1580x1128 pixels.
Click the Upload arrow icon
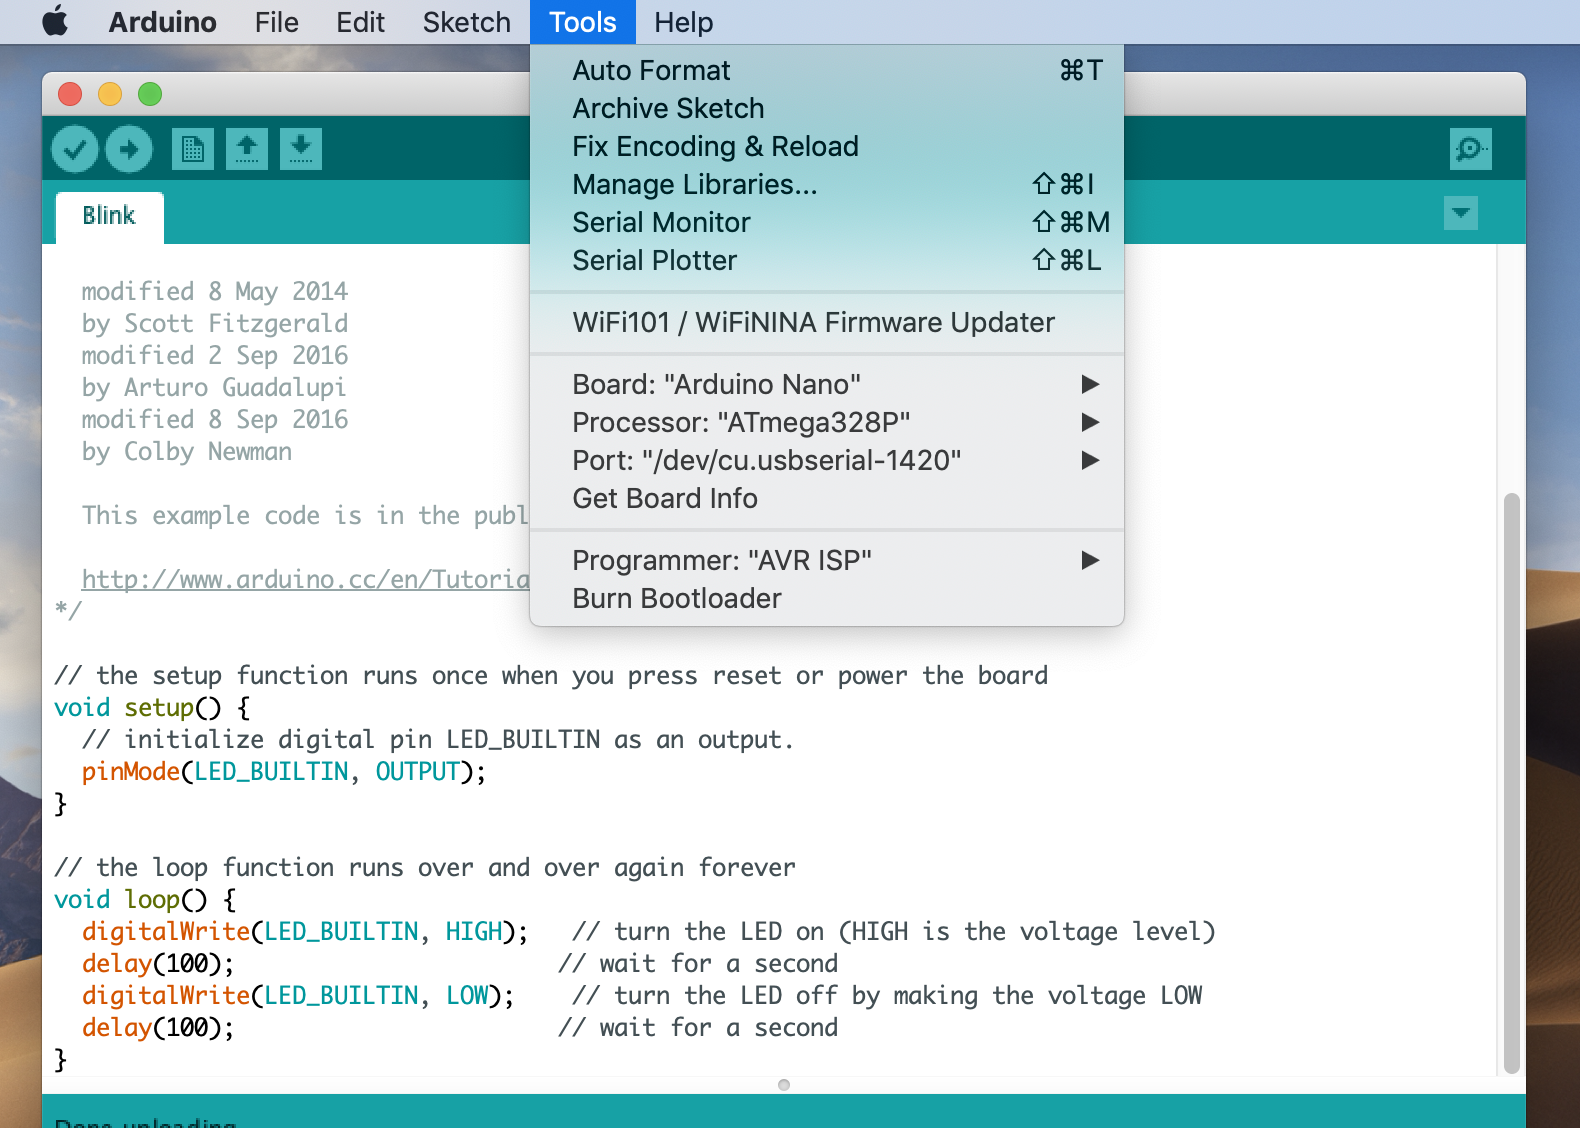(129, 150)
